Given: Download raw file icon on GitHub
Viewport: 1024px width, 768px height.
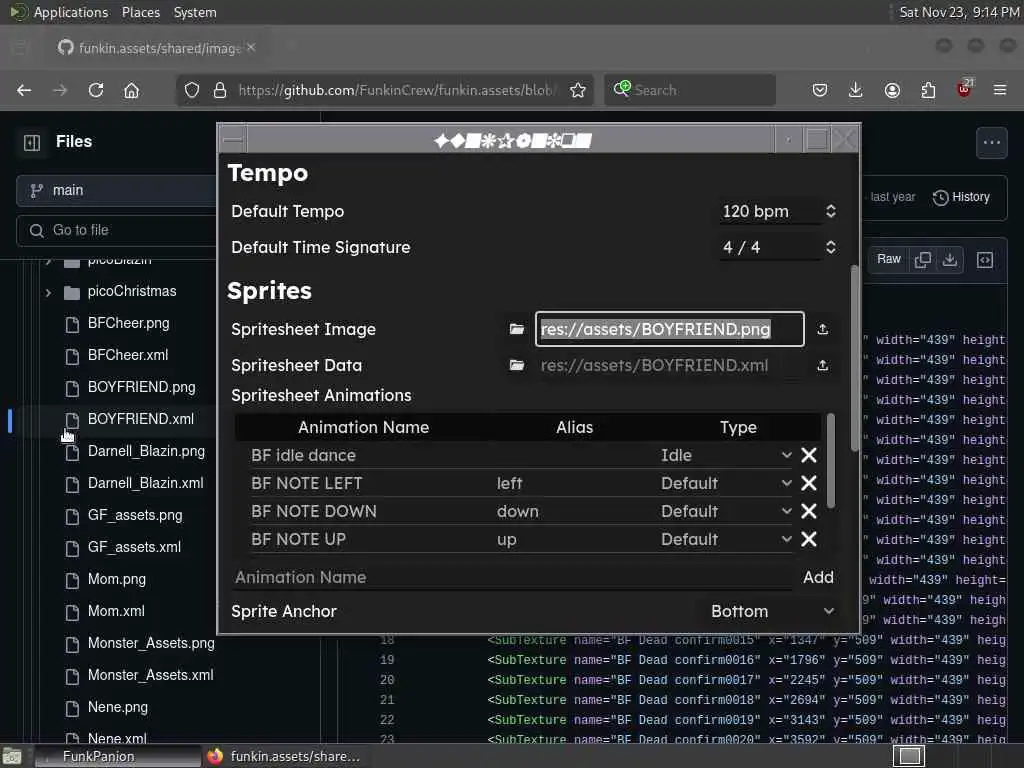Looking at the screenshot, I should click(x=950, y=260).
